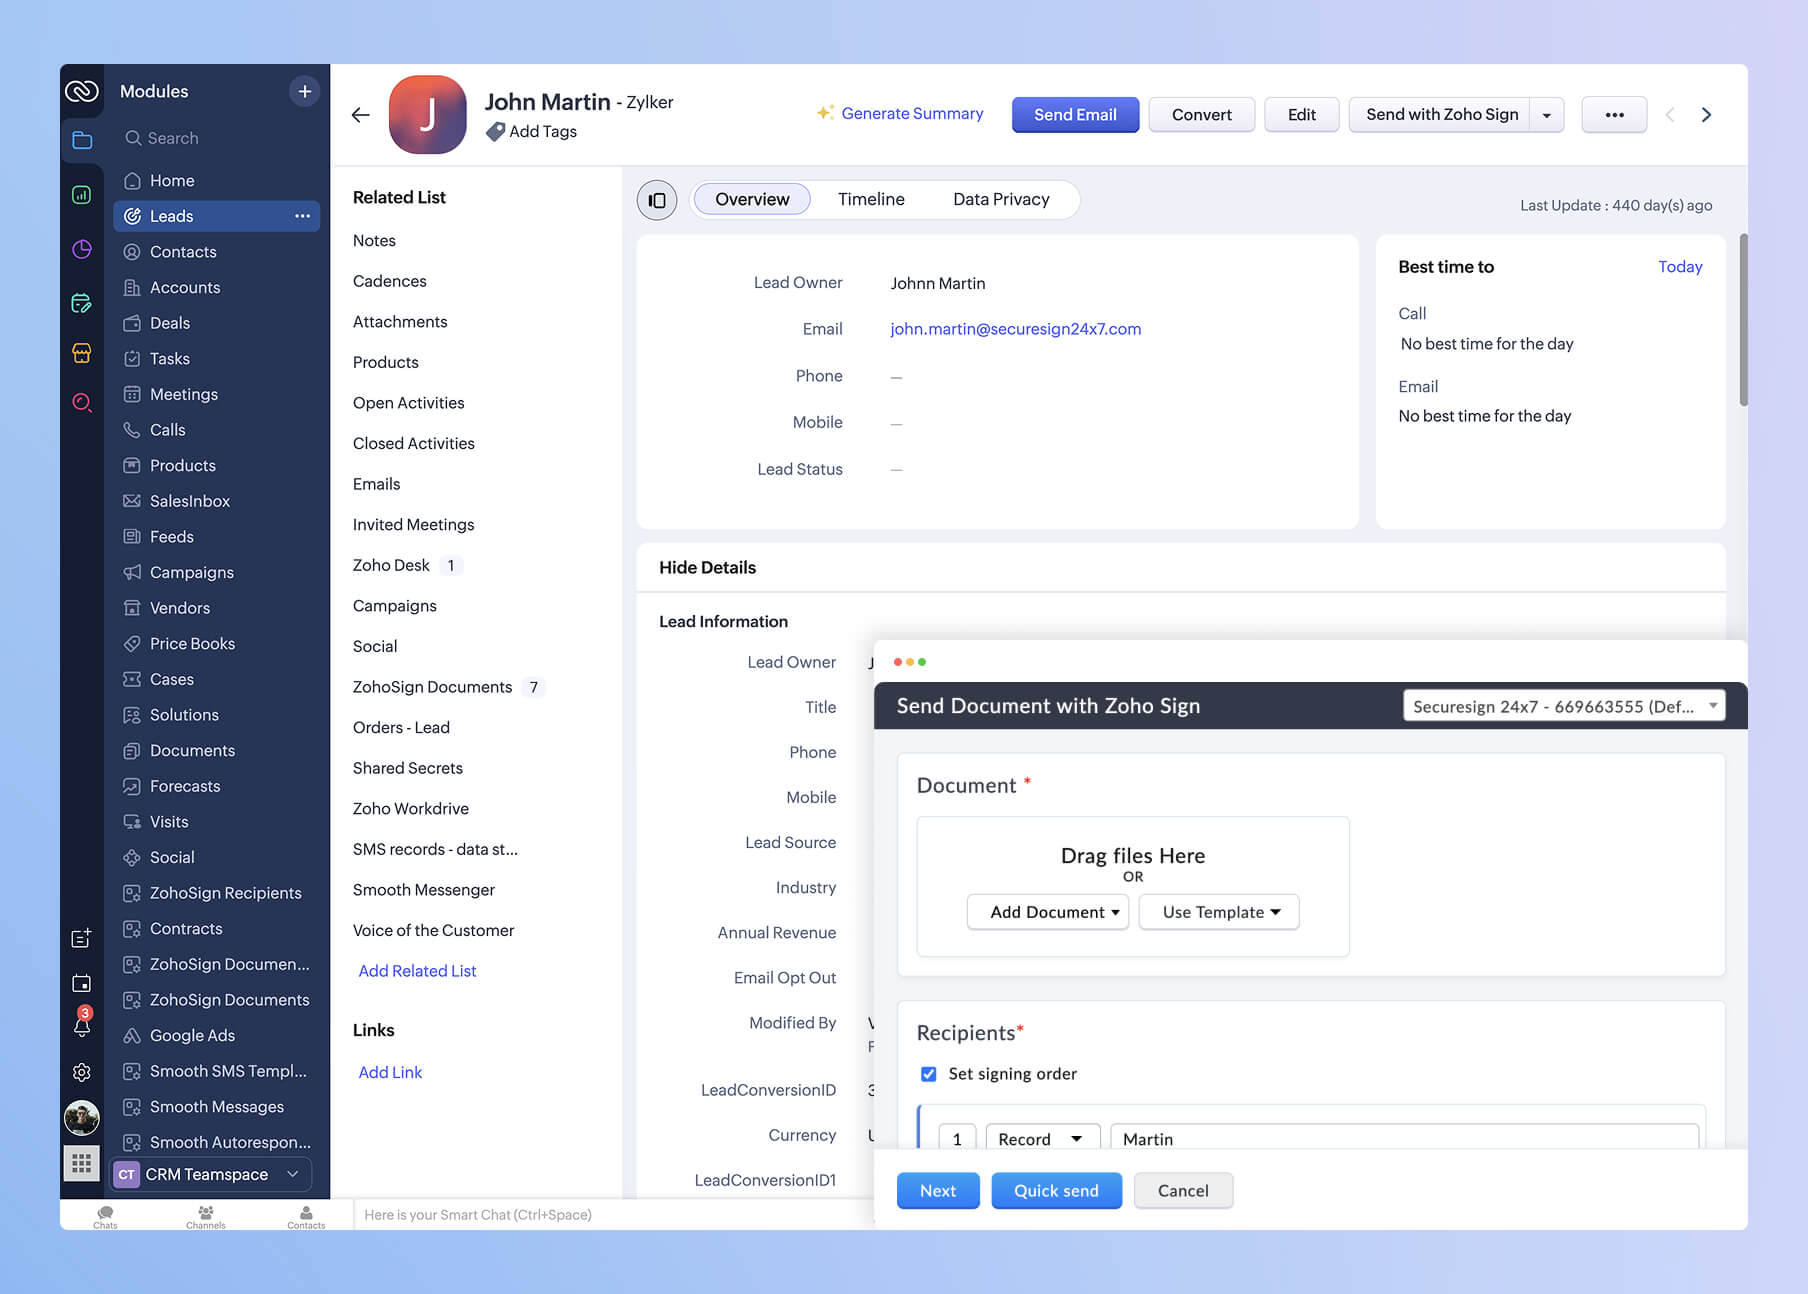Collapse the Hide Details section

pyautogui.click(x=707, y=567)
